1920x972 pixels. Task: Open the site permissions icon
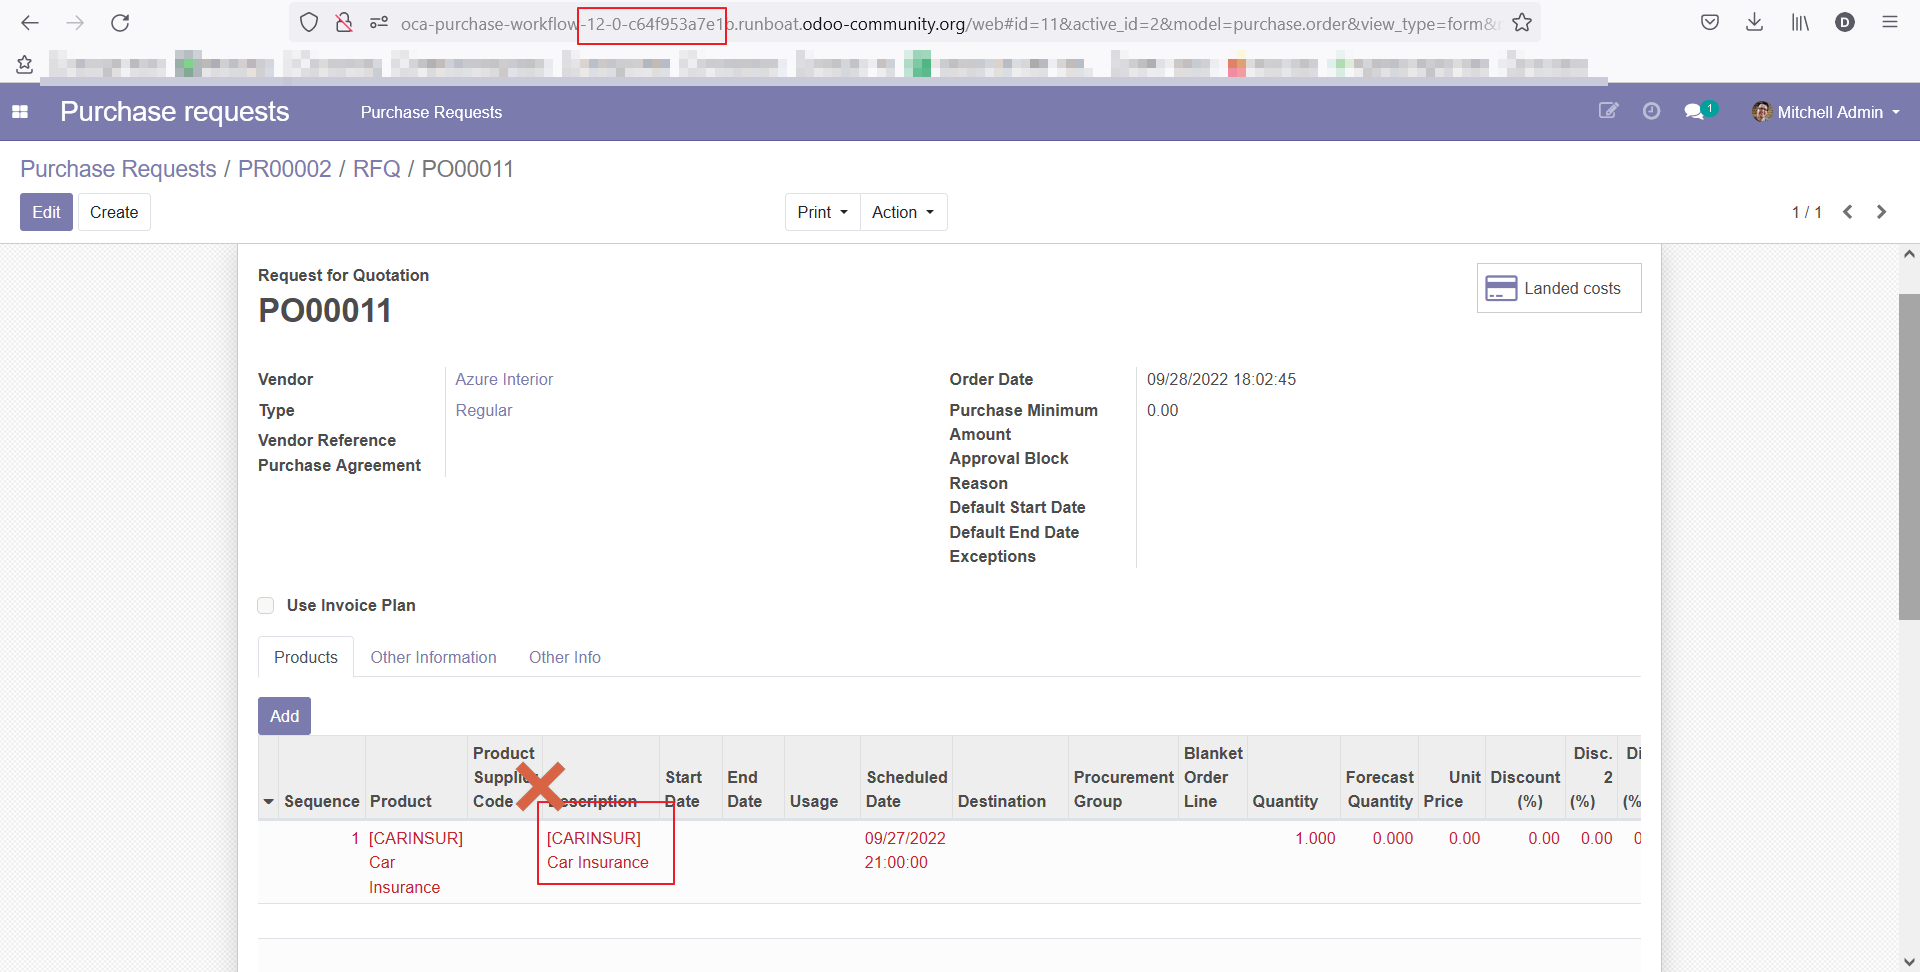click(379, 22)
